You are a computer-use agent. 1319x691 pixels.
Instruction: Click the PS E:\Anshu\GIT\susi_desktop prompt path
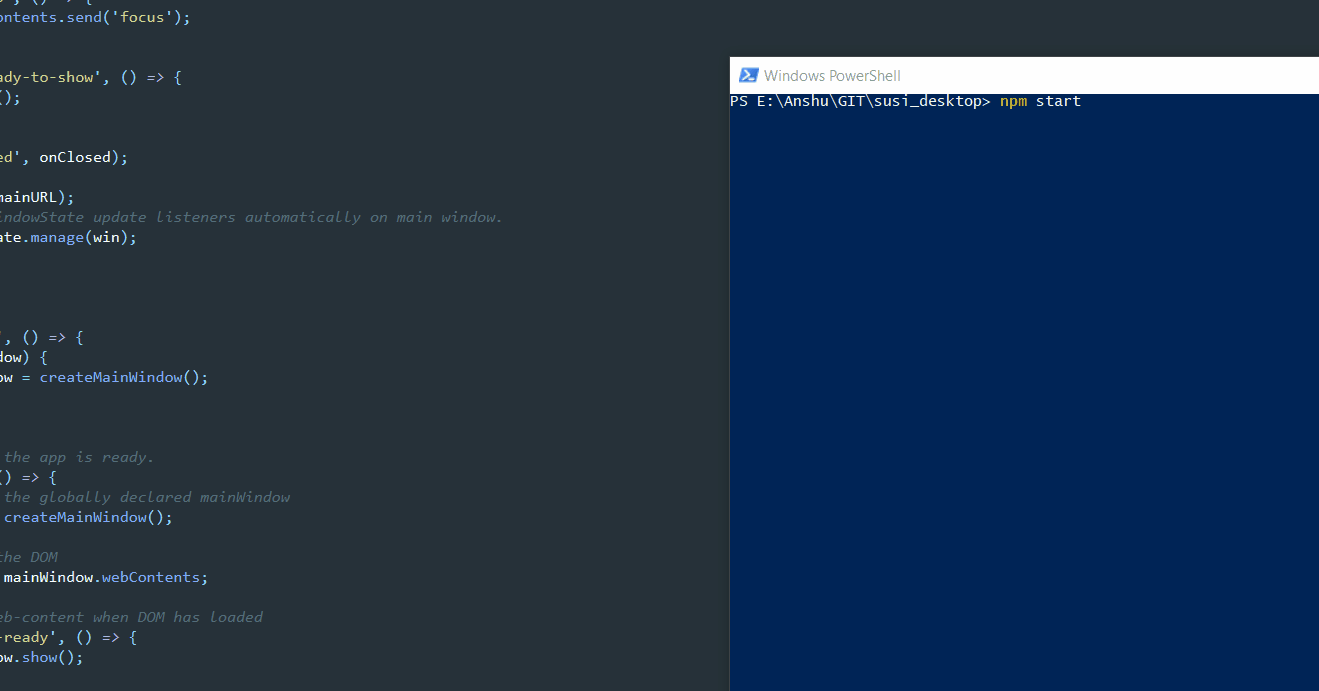(x=859, y=101)
